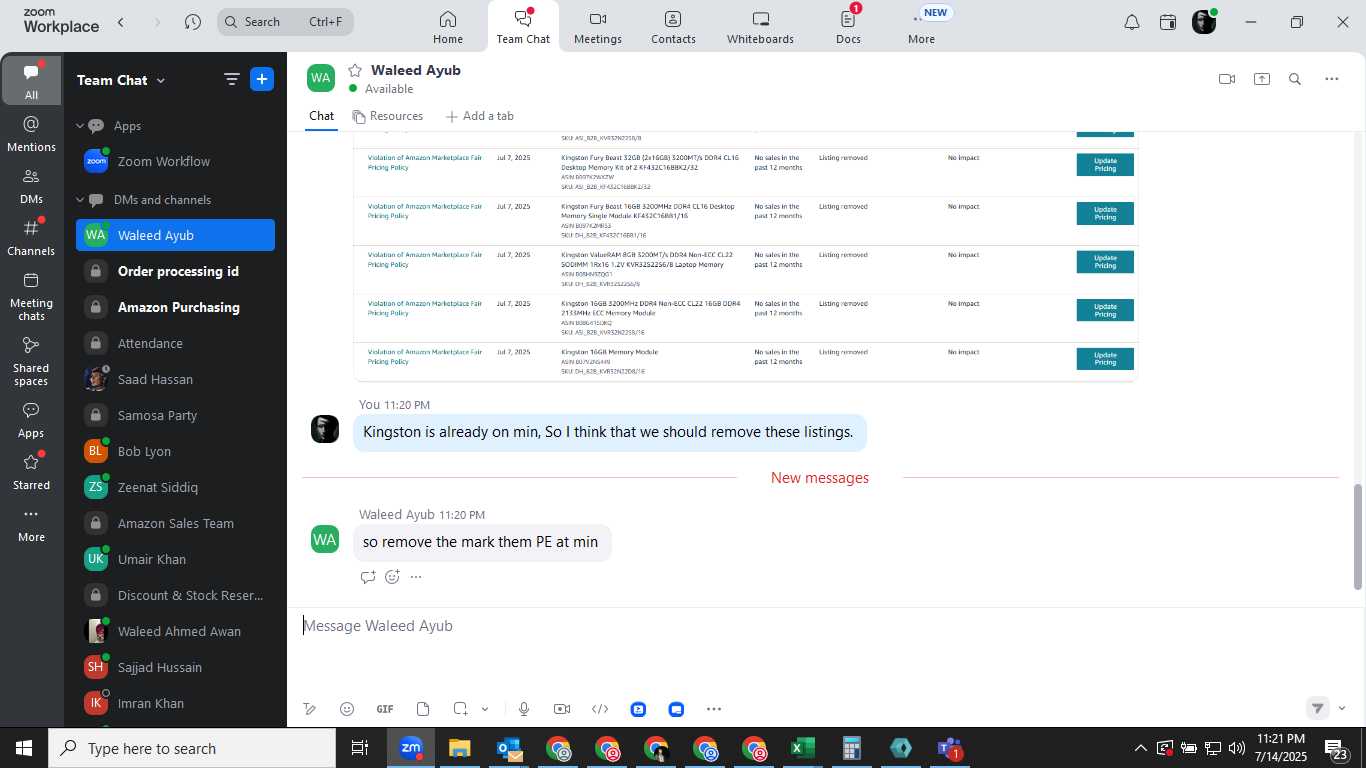
Task: Open Starred in the sidebar
Action: (31, 472)
